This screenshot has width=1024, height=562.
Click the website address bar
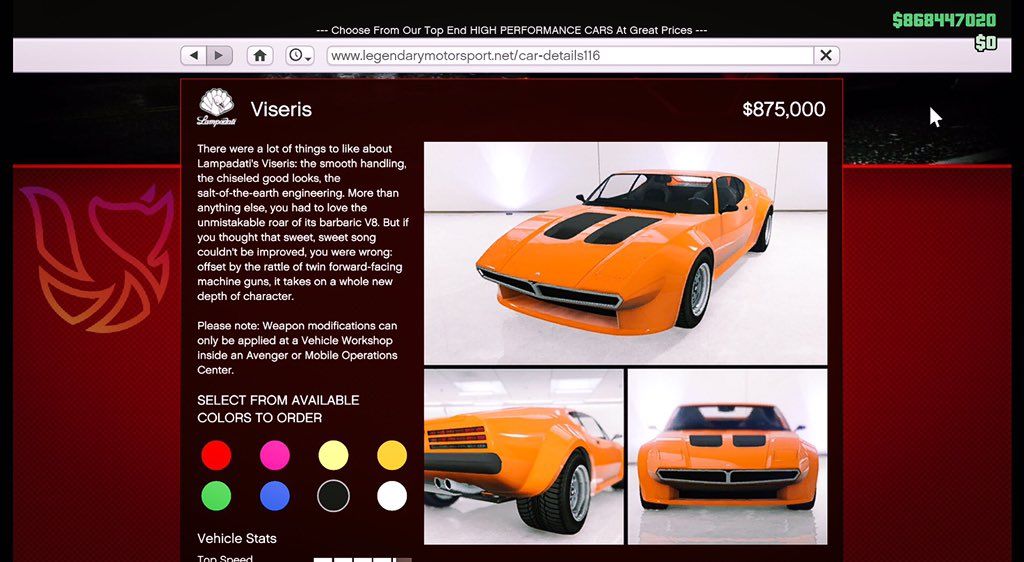[x=568, y=56]
